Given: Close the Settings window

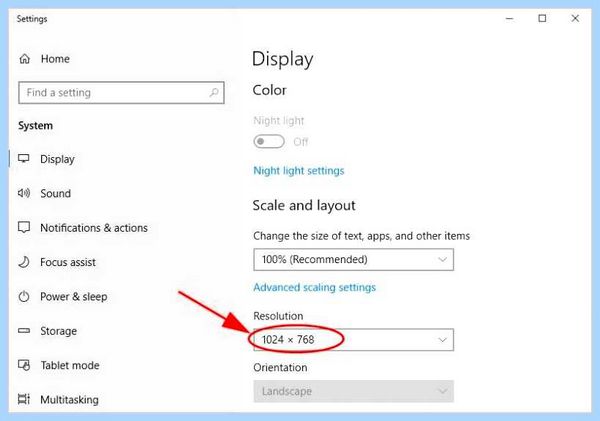Looking at the screenshot, I should pyautogui.click(x=575, y=18).
